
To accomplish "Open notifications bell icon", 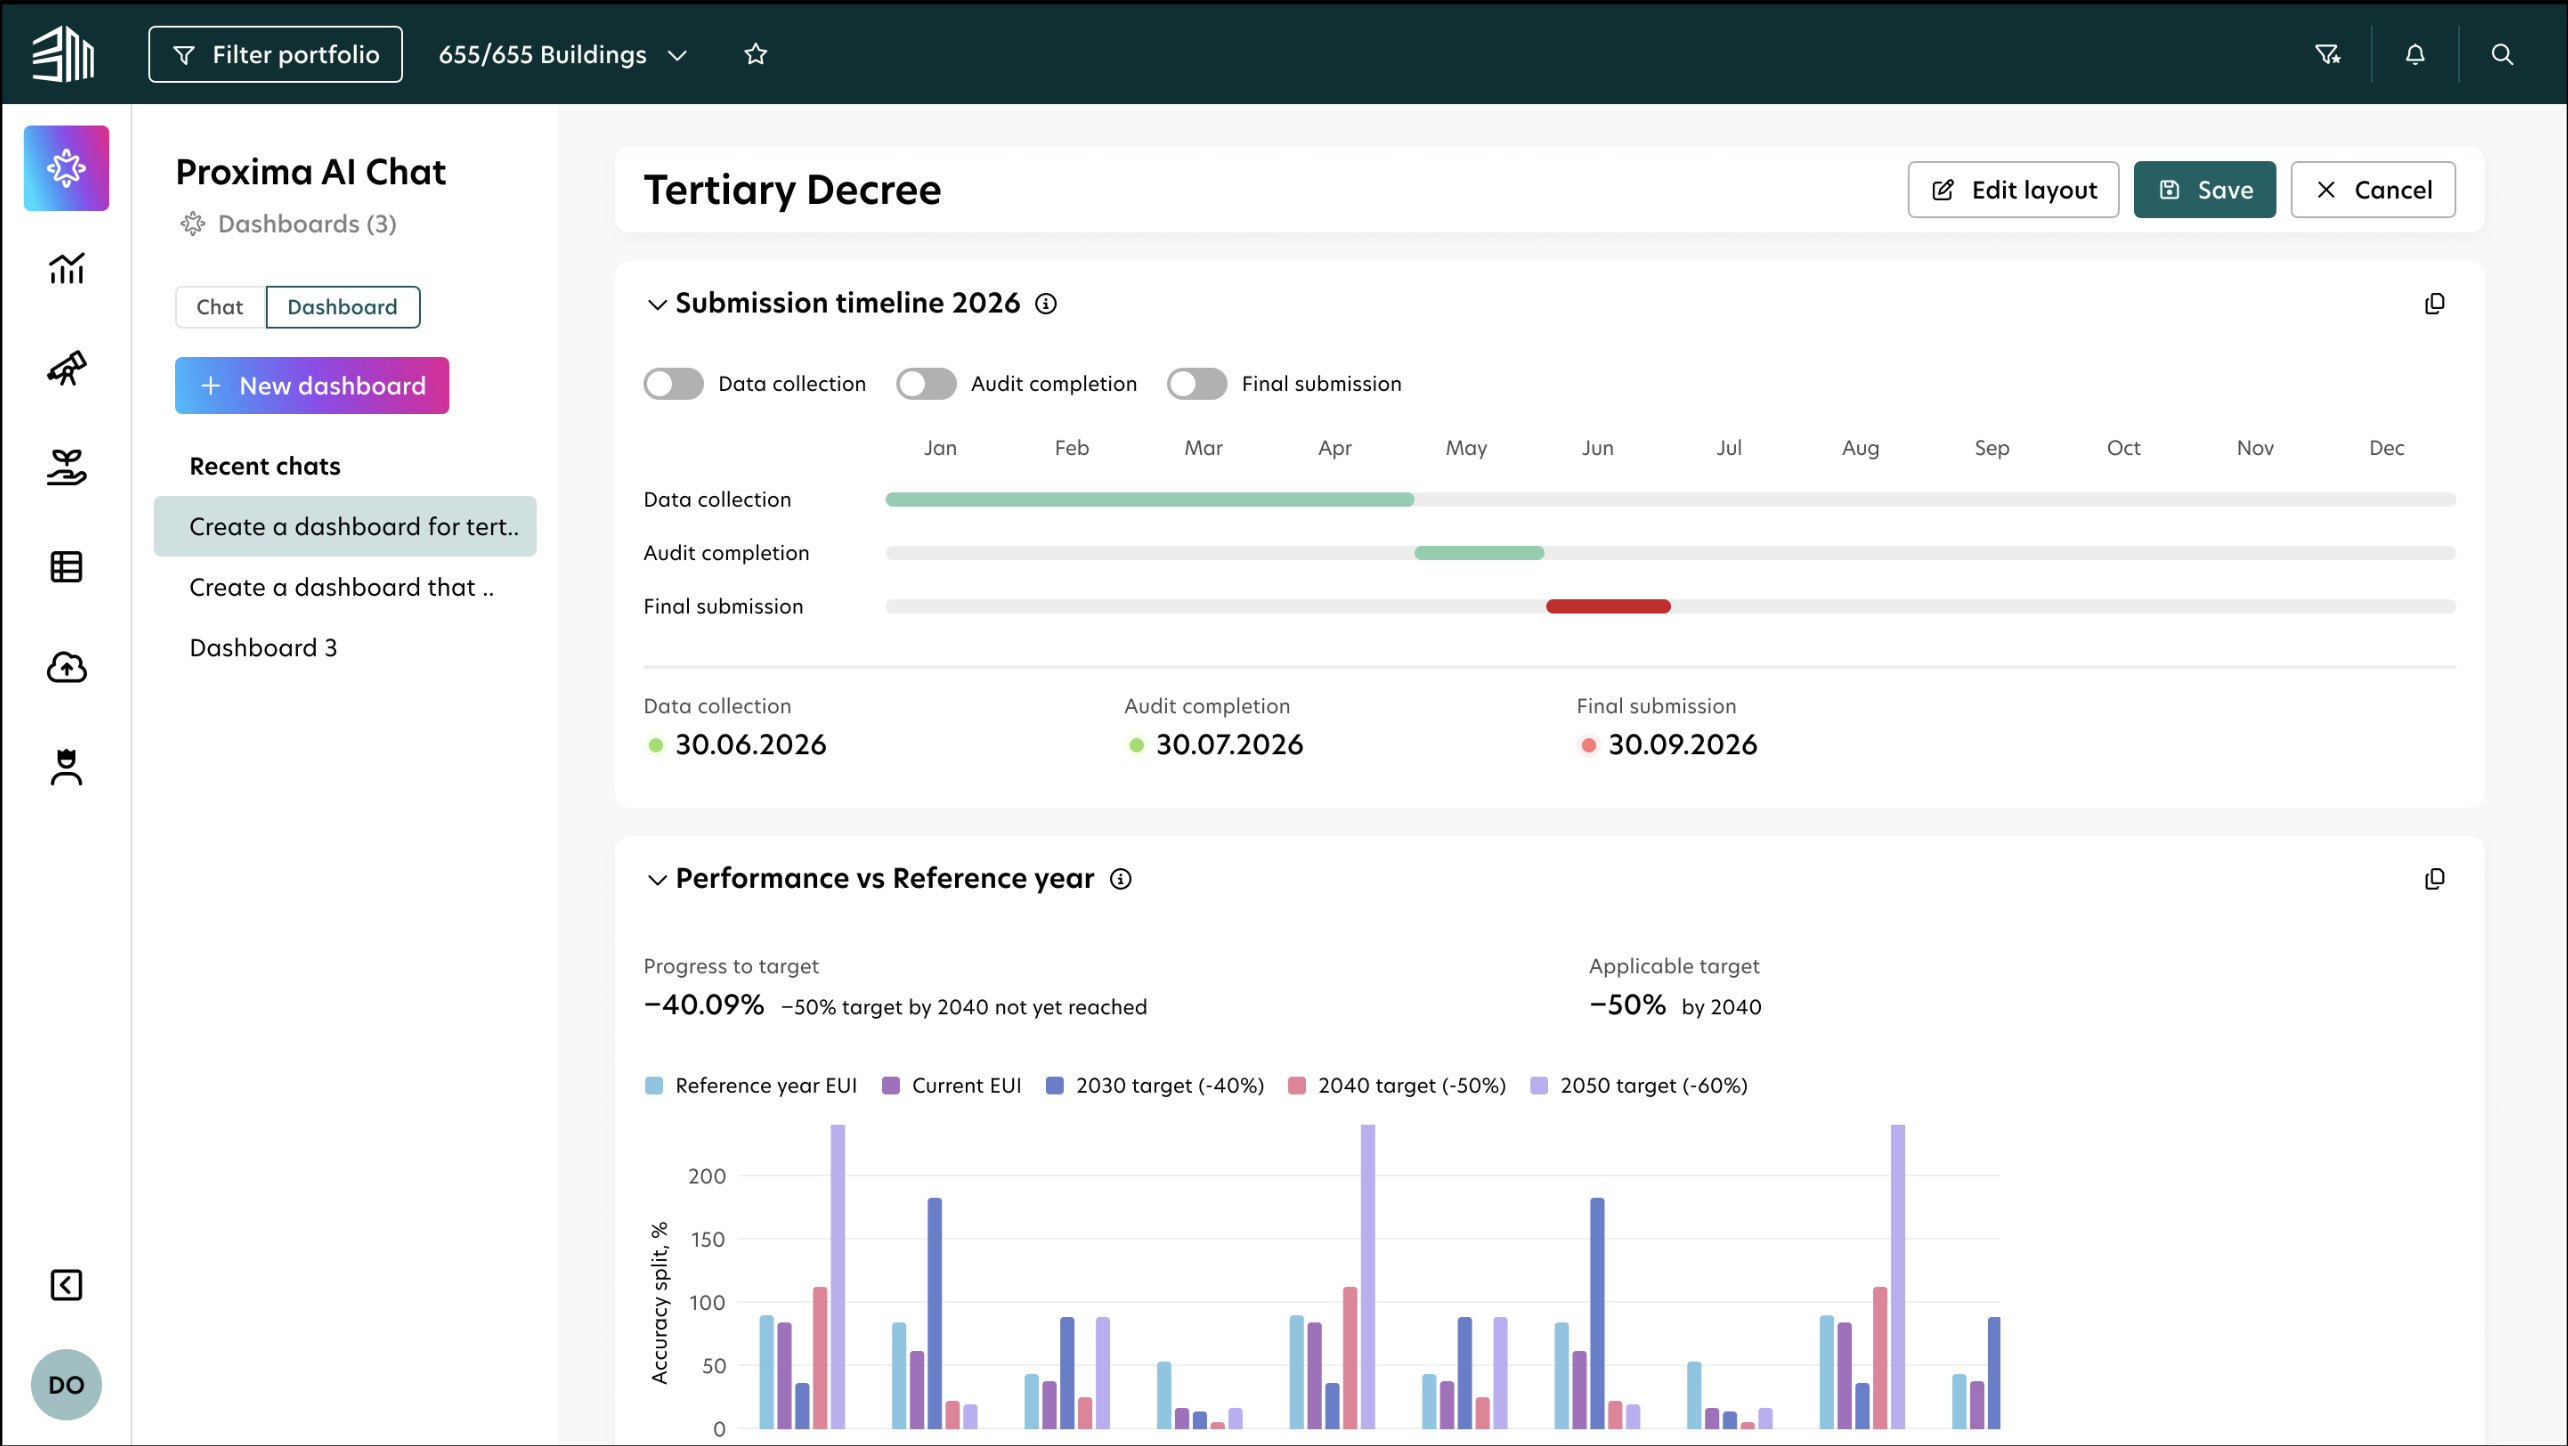I will click(x=2415, y=54).
